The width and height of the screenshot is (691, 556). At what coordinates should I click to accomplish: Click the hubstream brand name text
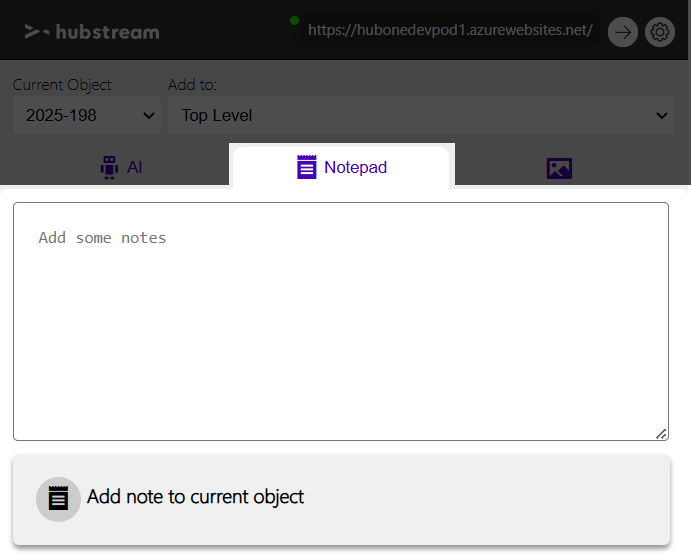(107, 32)
